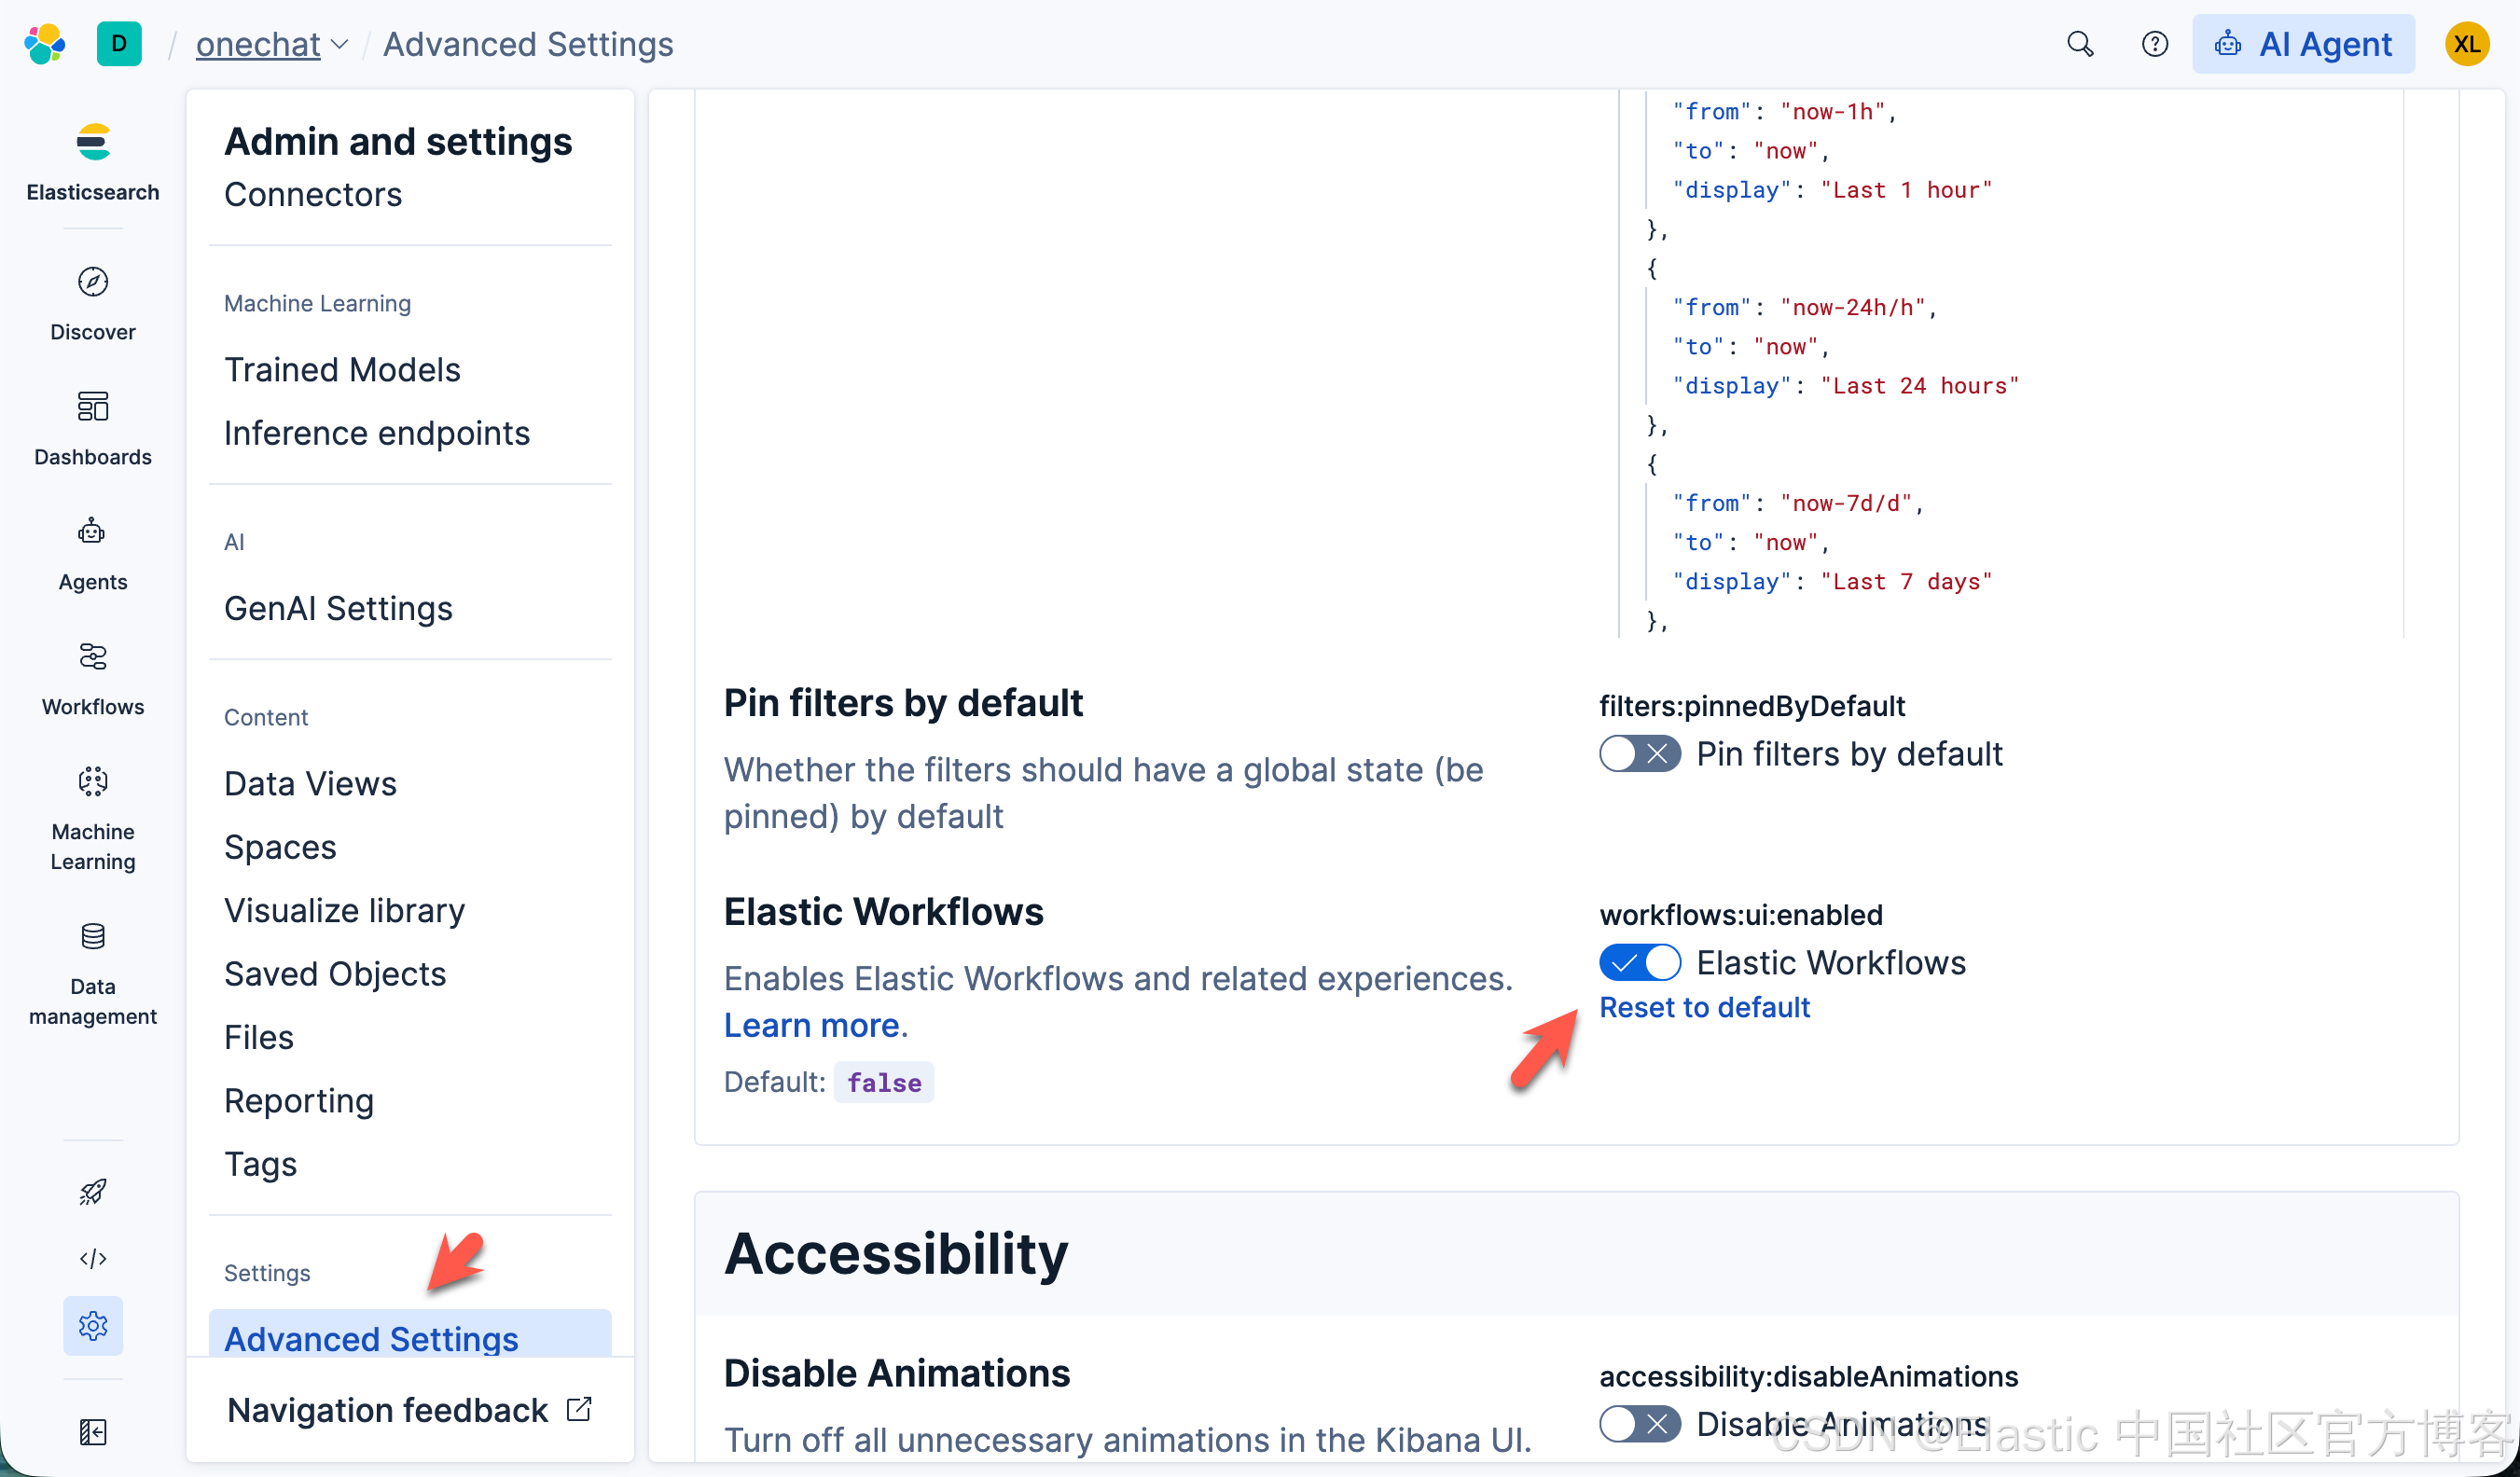Disable the Elastic Workflows toggle
Image resolution: width=2520 pixels, height=1477 pixels.
(1639, 962)
